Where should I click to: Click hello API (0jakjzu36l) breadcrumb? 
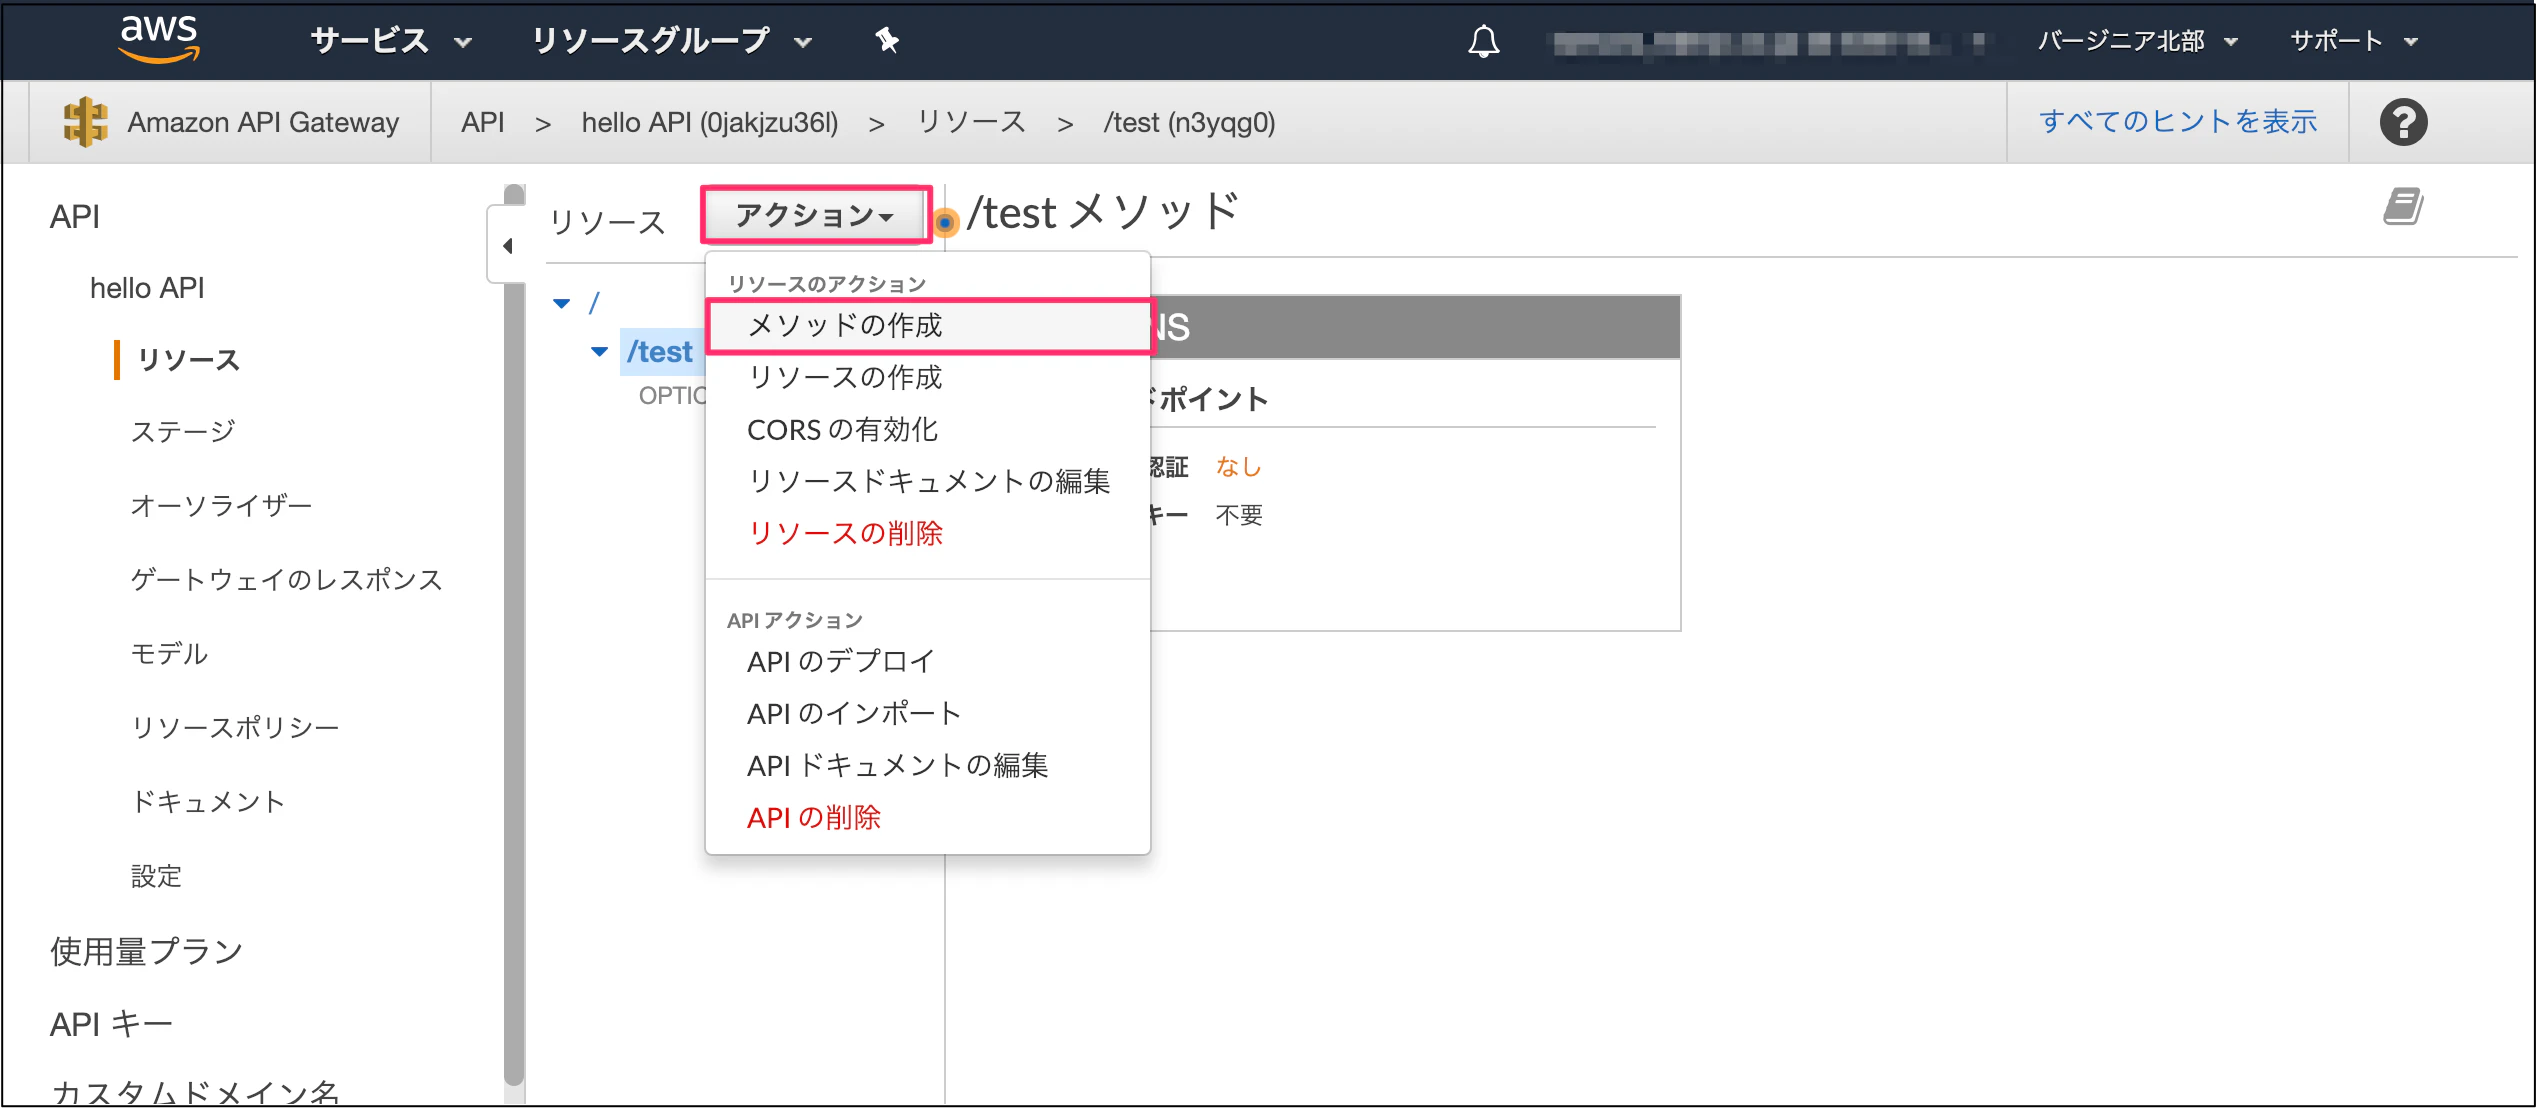click(x=710, y=122)
